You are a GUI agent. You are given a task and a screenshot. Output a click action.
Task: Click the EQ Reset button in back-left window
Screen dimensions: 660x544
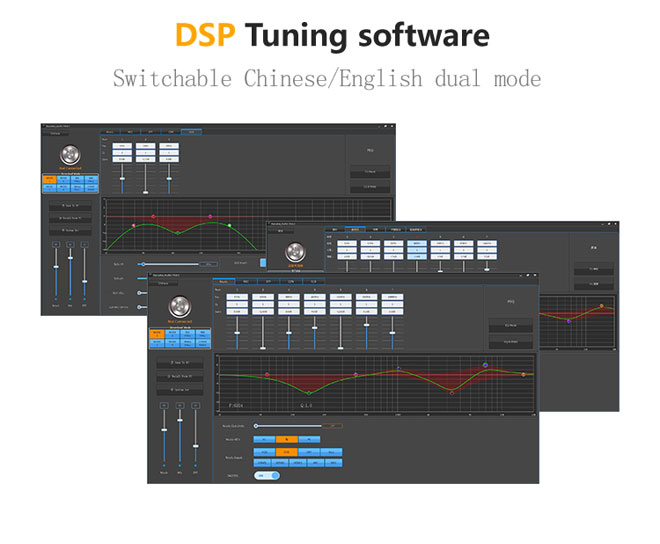[370, 172]
